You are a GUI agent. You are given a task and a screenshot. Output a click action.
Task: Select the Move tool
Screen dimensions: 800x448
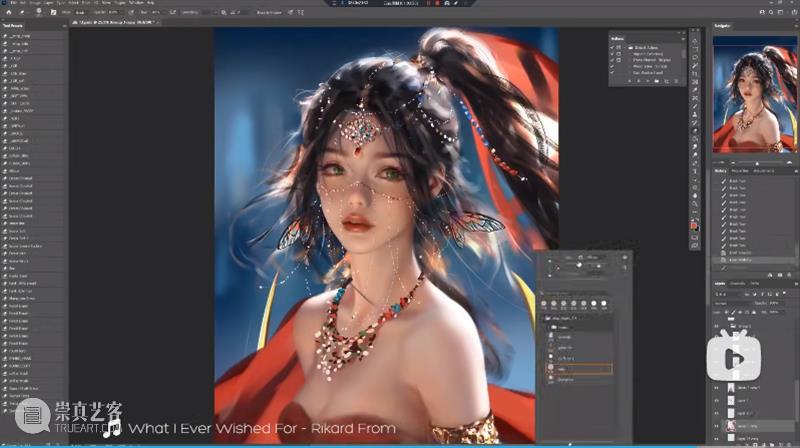[695, 42]
